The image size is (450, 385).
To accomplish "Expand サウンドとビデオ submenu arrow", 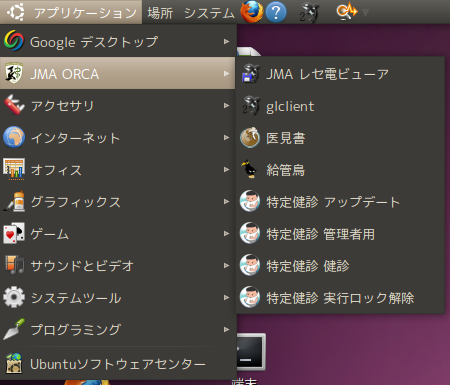I will point(227,265).
